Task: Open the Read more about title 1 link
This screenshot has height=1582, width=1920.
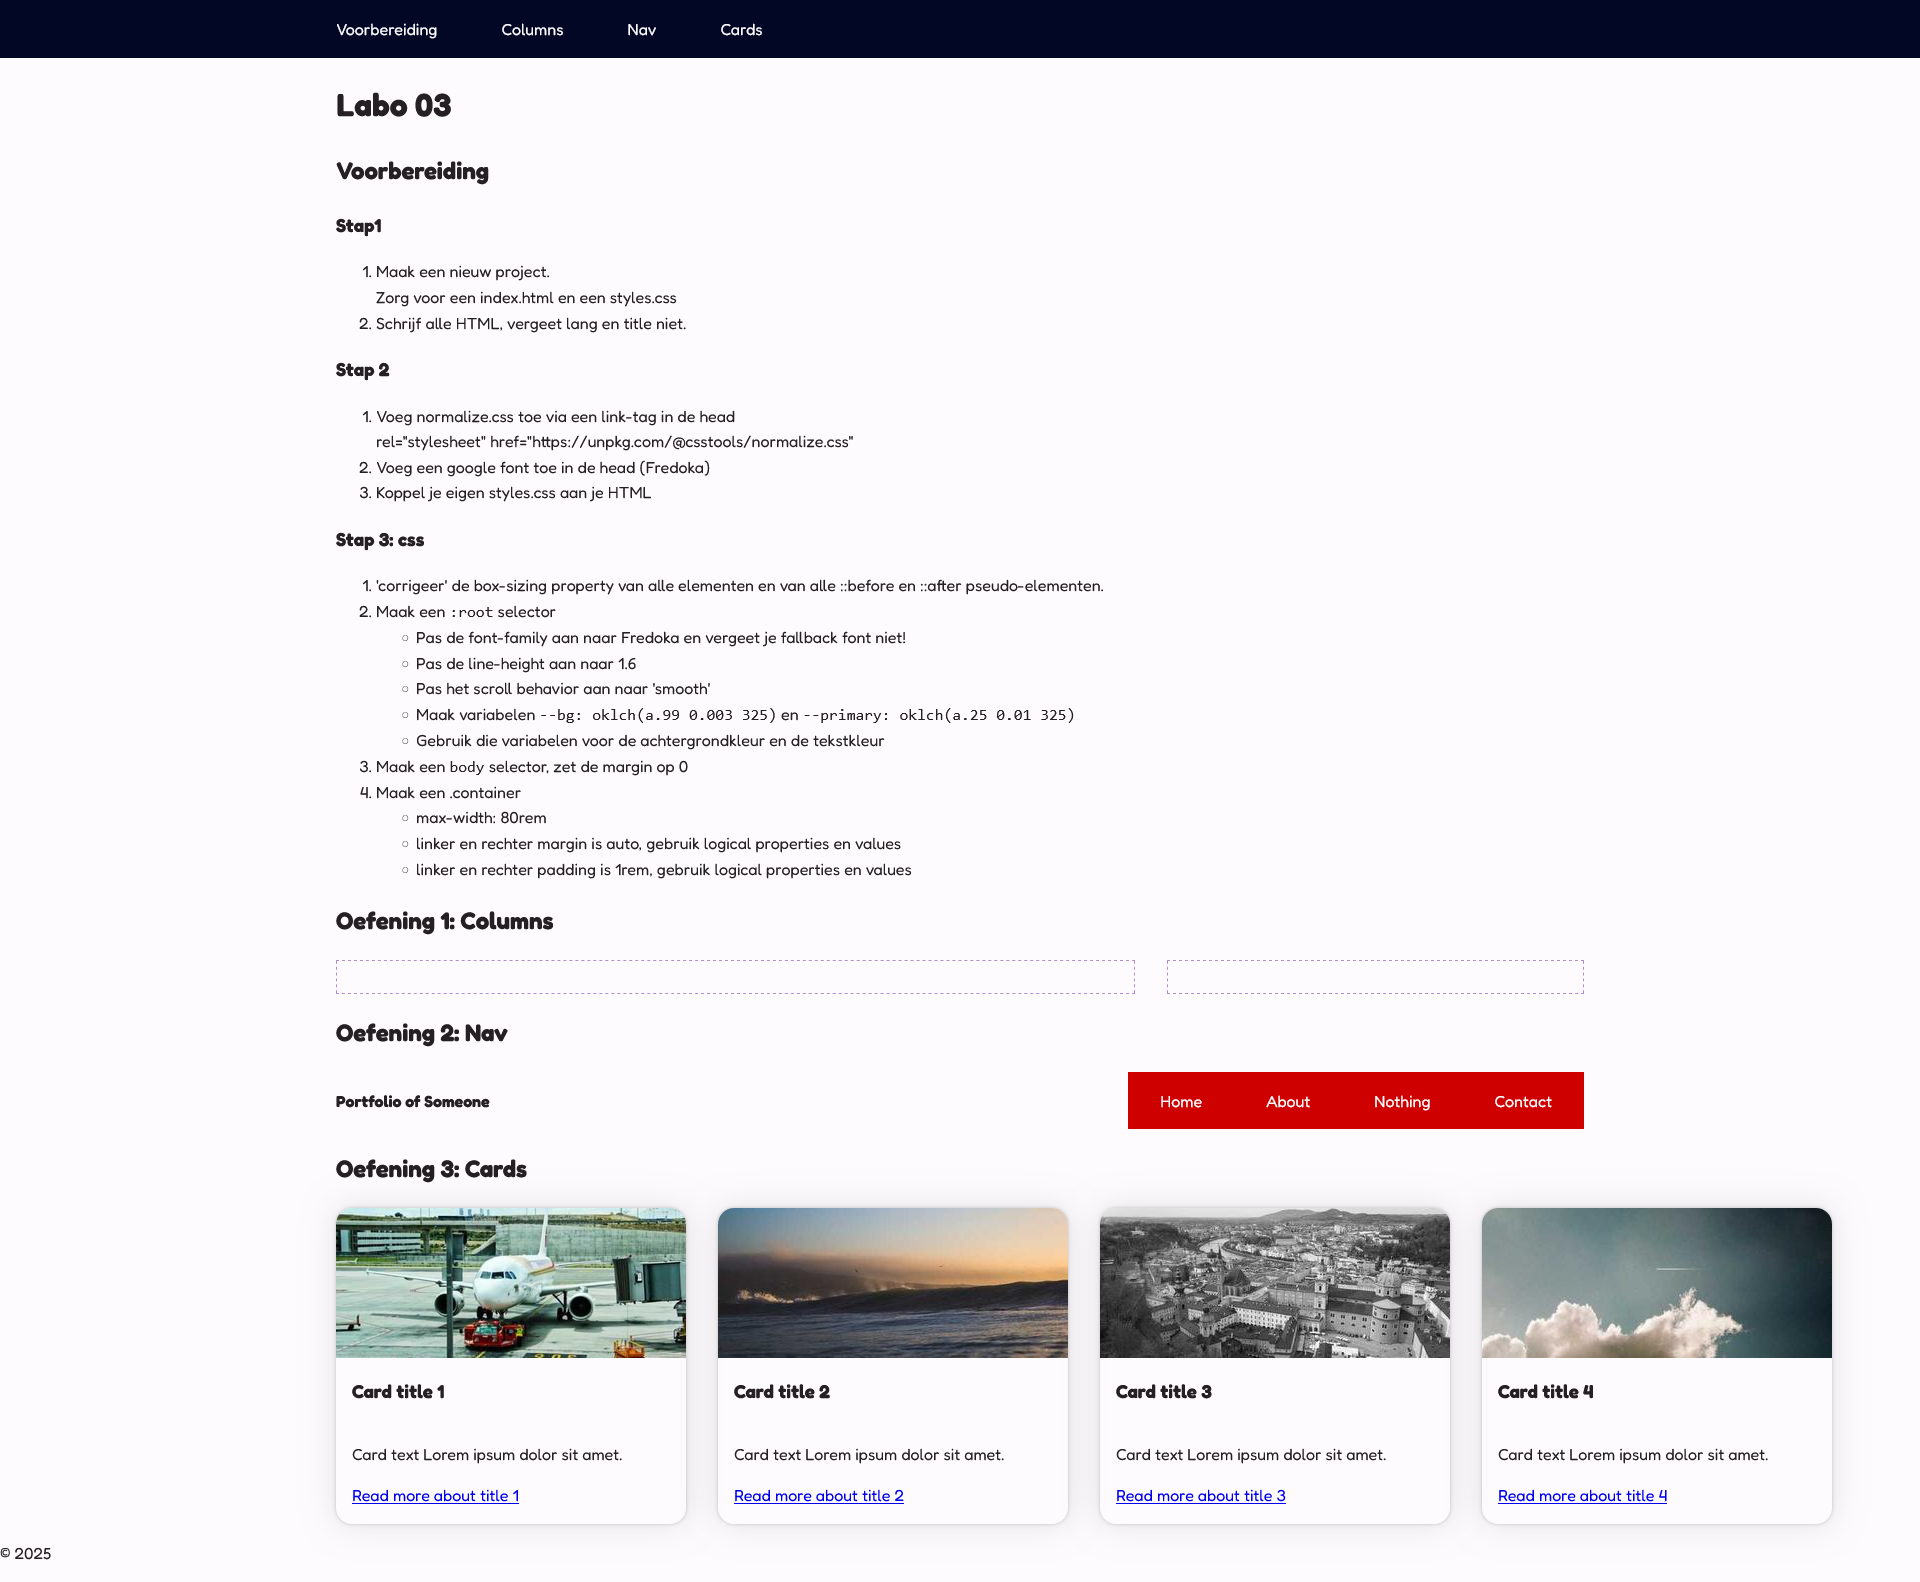Action: (x=435, y=1496)
